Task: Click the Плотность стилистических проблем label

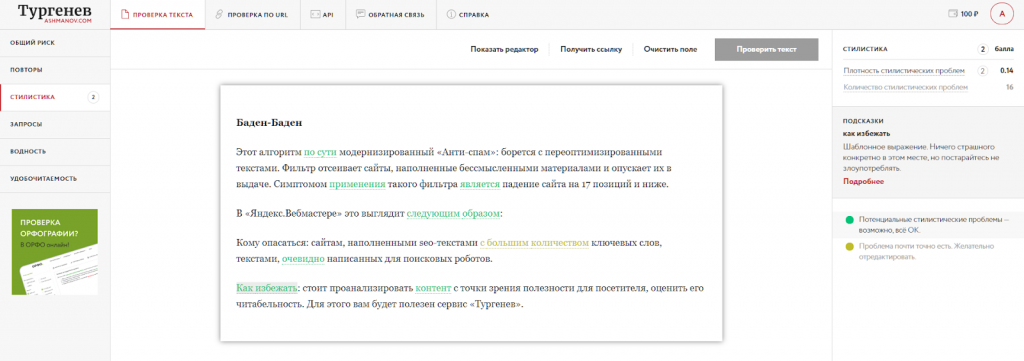Action: click(904, 71)
